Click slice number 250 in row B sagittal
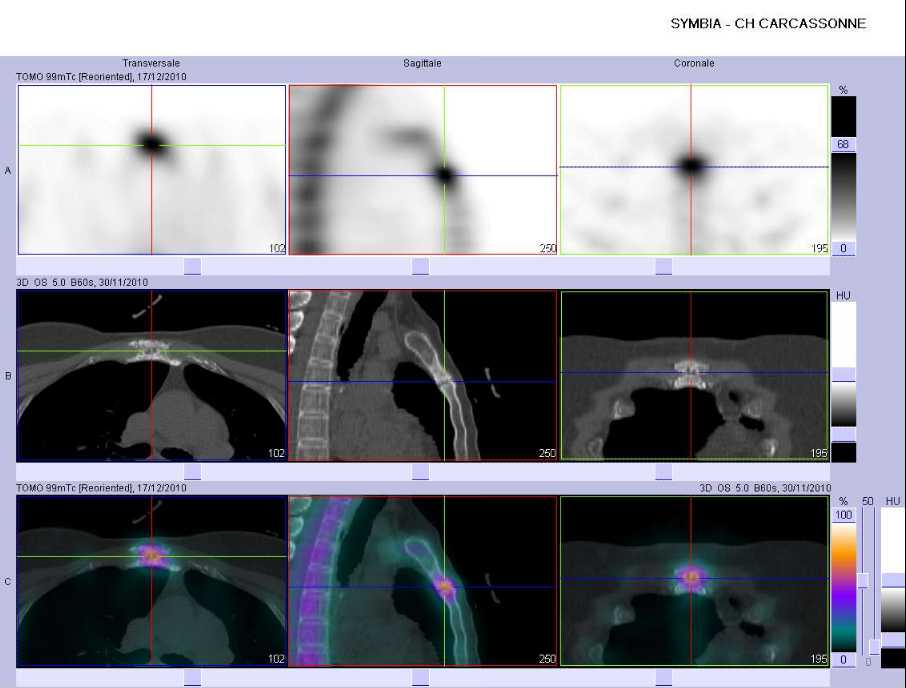906x688 pixels. coord(547,453)
